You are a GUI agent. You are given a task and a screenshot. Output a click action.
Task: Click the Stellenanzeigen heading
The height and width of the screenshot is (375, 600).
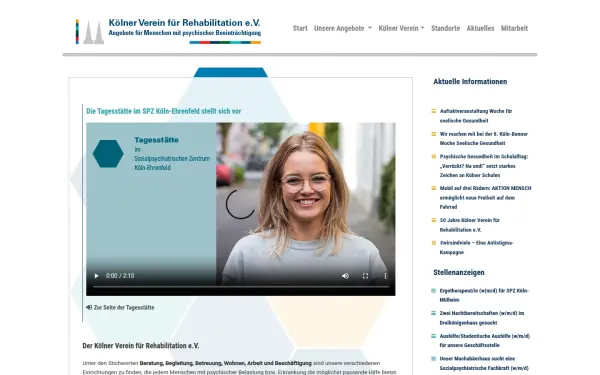coord(459,272)
